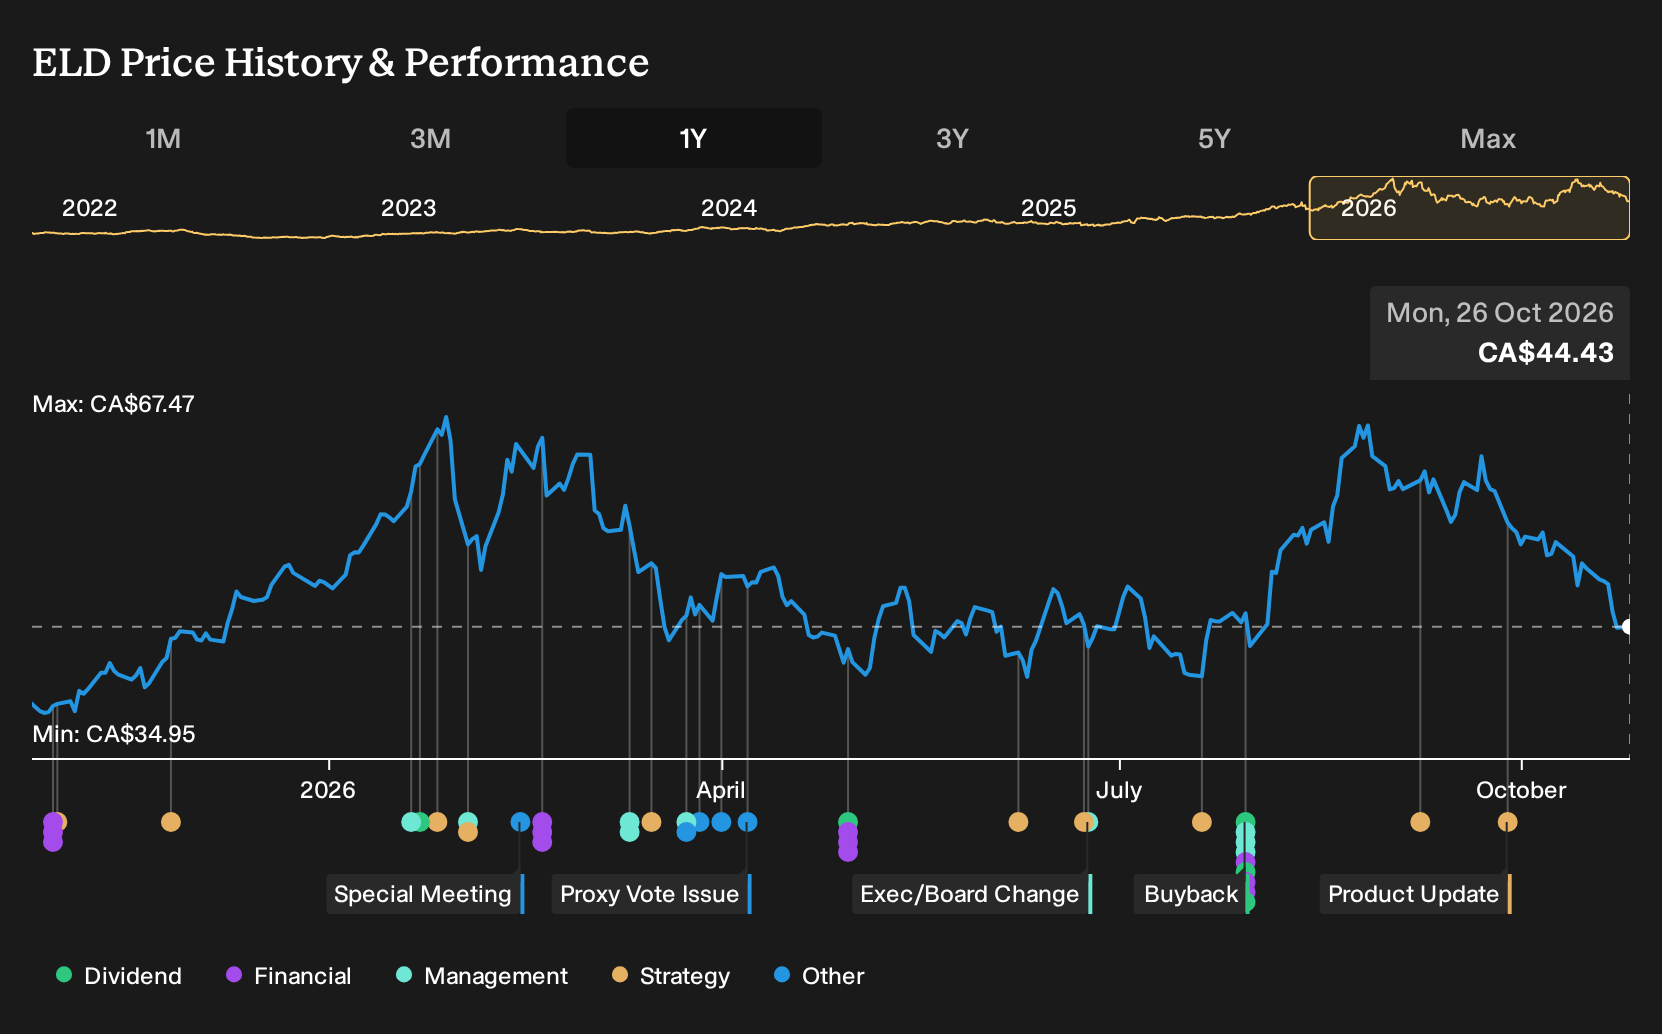The image size is (1662, 1034).
Task: Click the blue marker above Proxy Vote Issue
Action: coord(747,822)
